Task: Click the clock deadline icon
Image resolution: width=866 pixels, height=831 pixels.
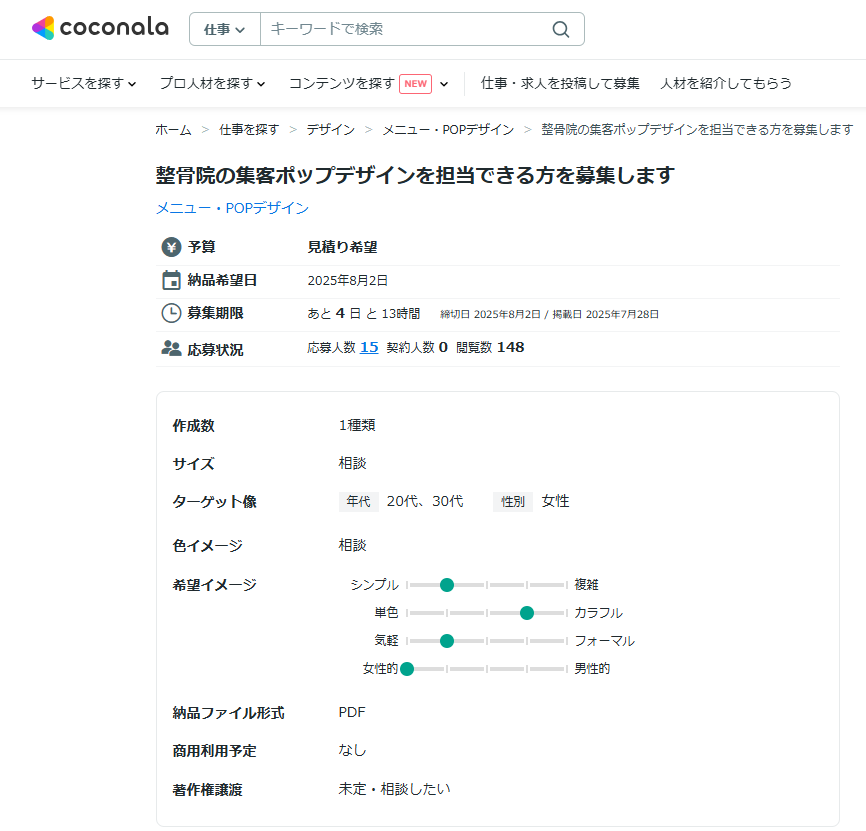Action: coord(171,313)
